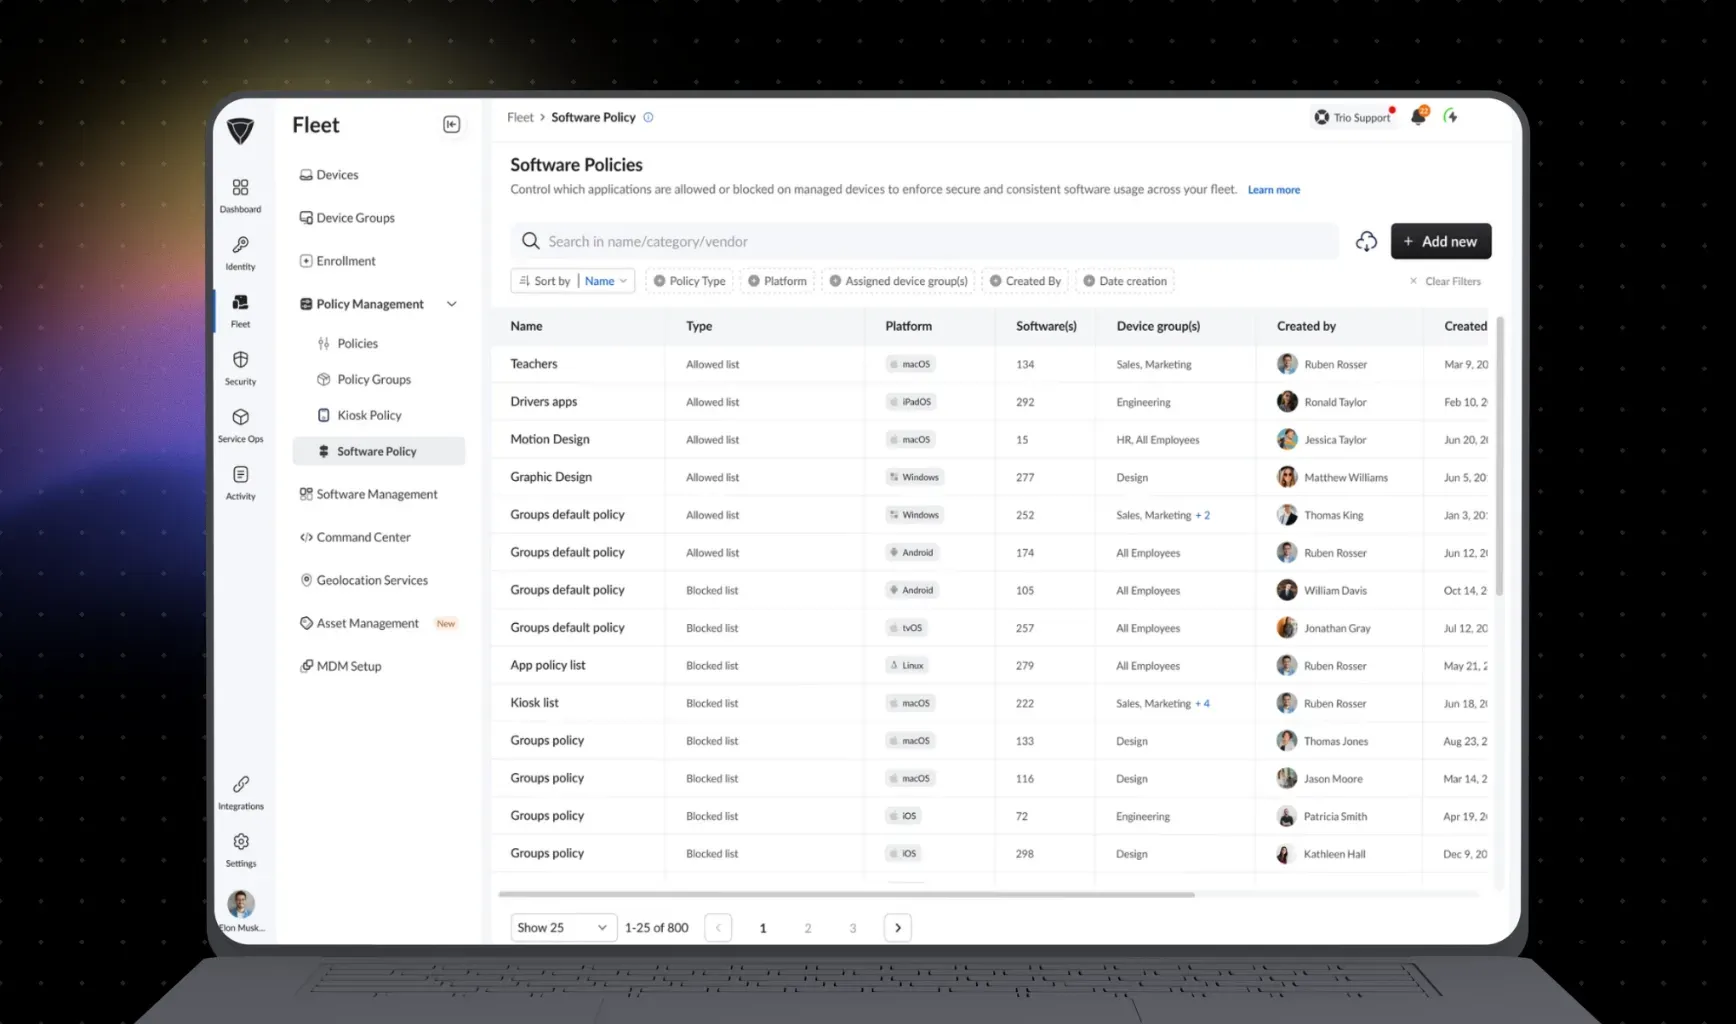Open Kiosk Policy submenu item
The height and width of the screenshot is (1024, 1736).
(x=360, y=415)
